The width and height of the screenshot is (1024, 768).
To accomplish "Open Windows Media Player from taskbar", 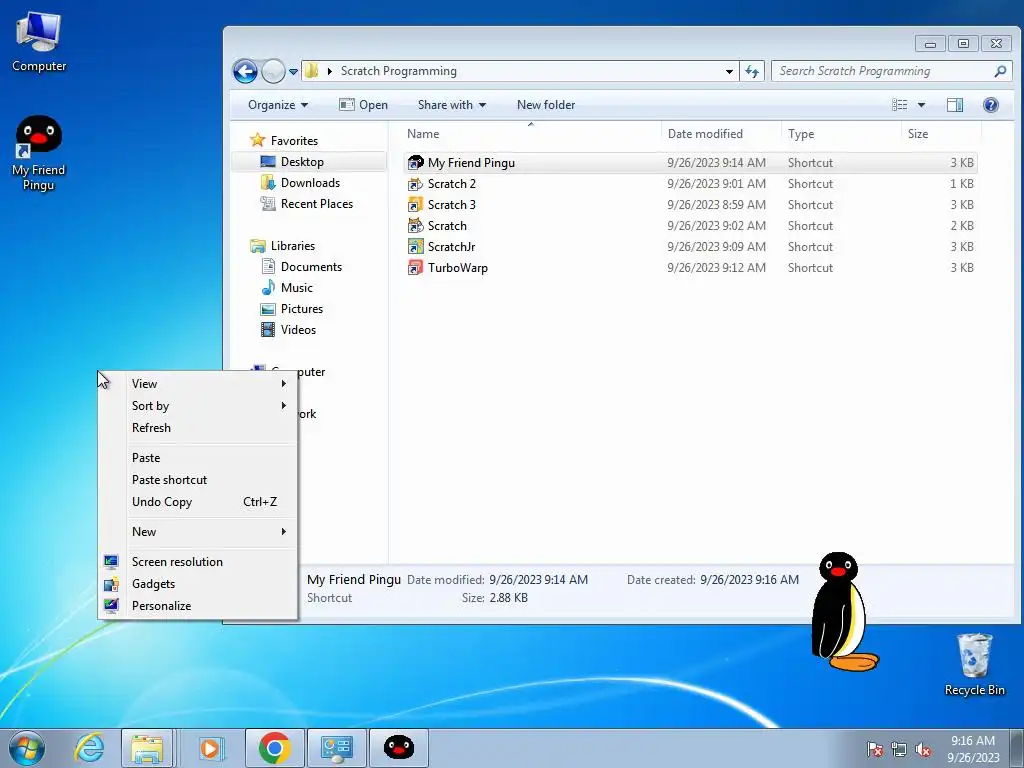I will (x=210, y=748).
